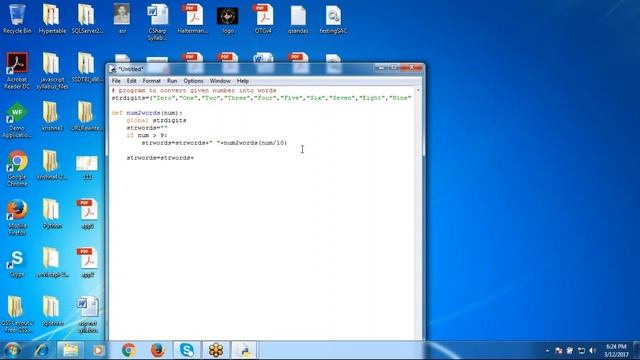Viewport: 640px width, 360px height.
Task: Minimize the IDLE editor window
Action: (x=381, y=67)
